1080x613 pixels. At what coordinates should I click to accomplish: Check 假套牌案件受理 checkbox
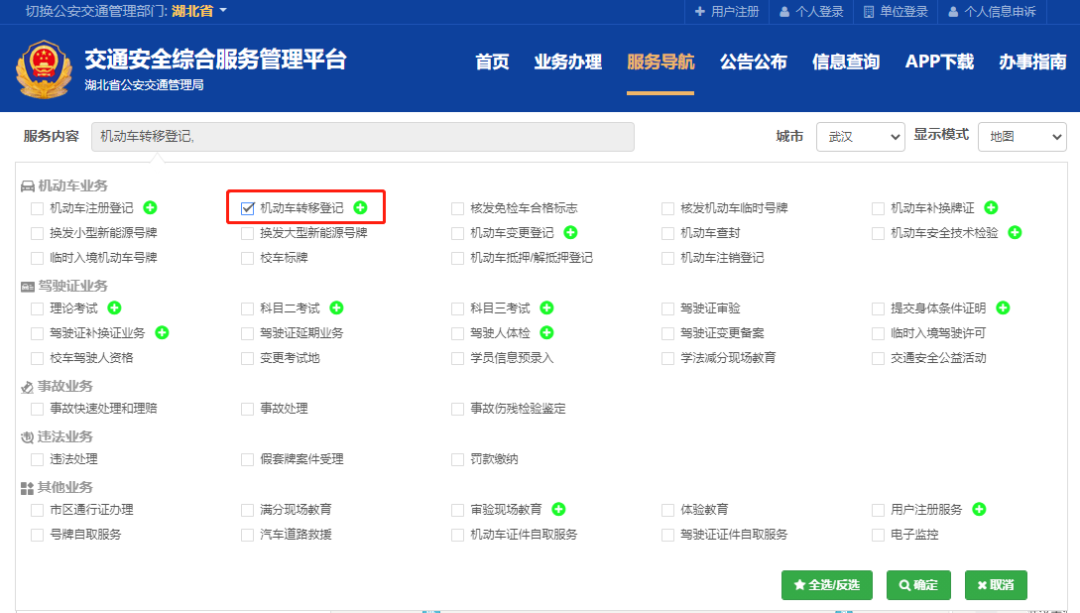coord(247,459)
